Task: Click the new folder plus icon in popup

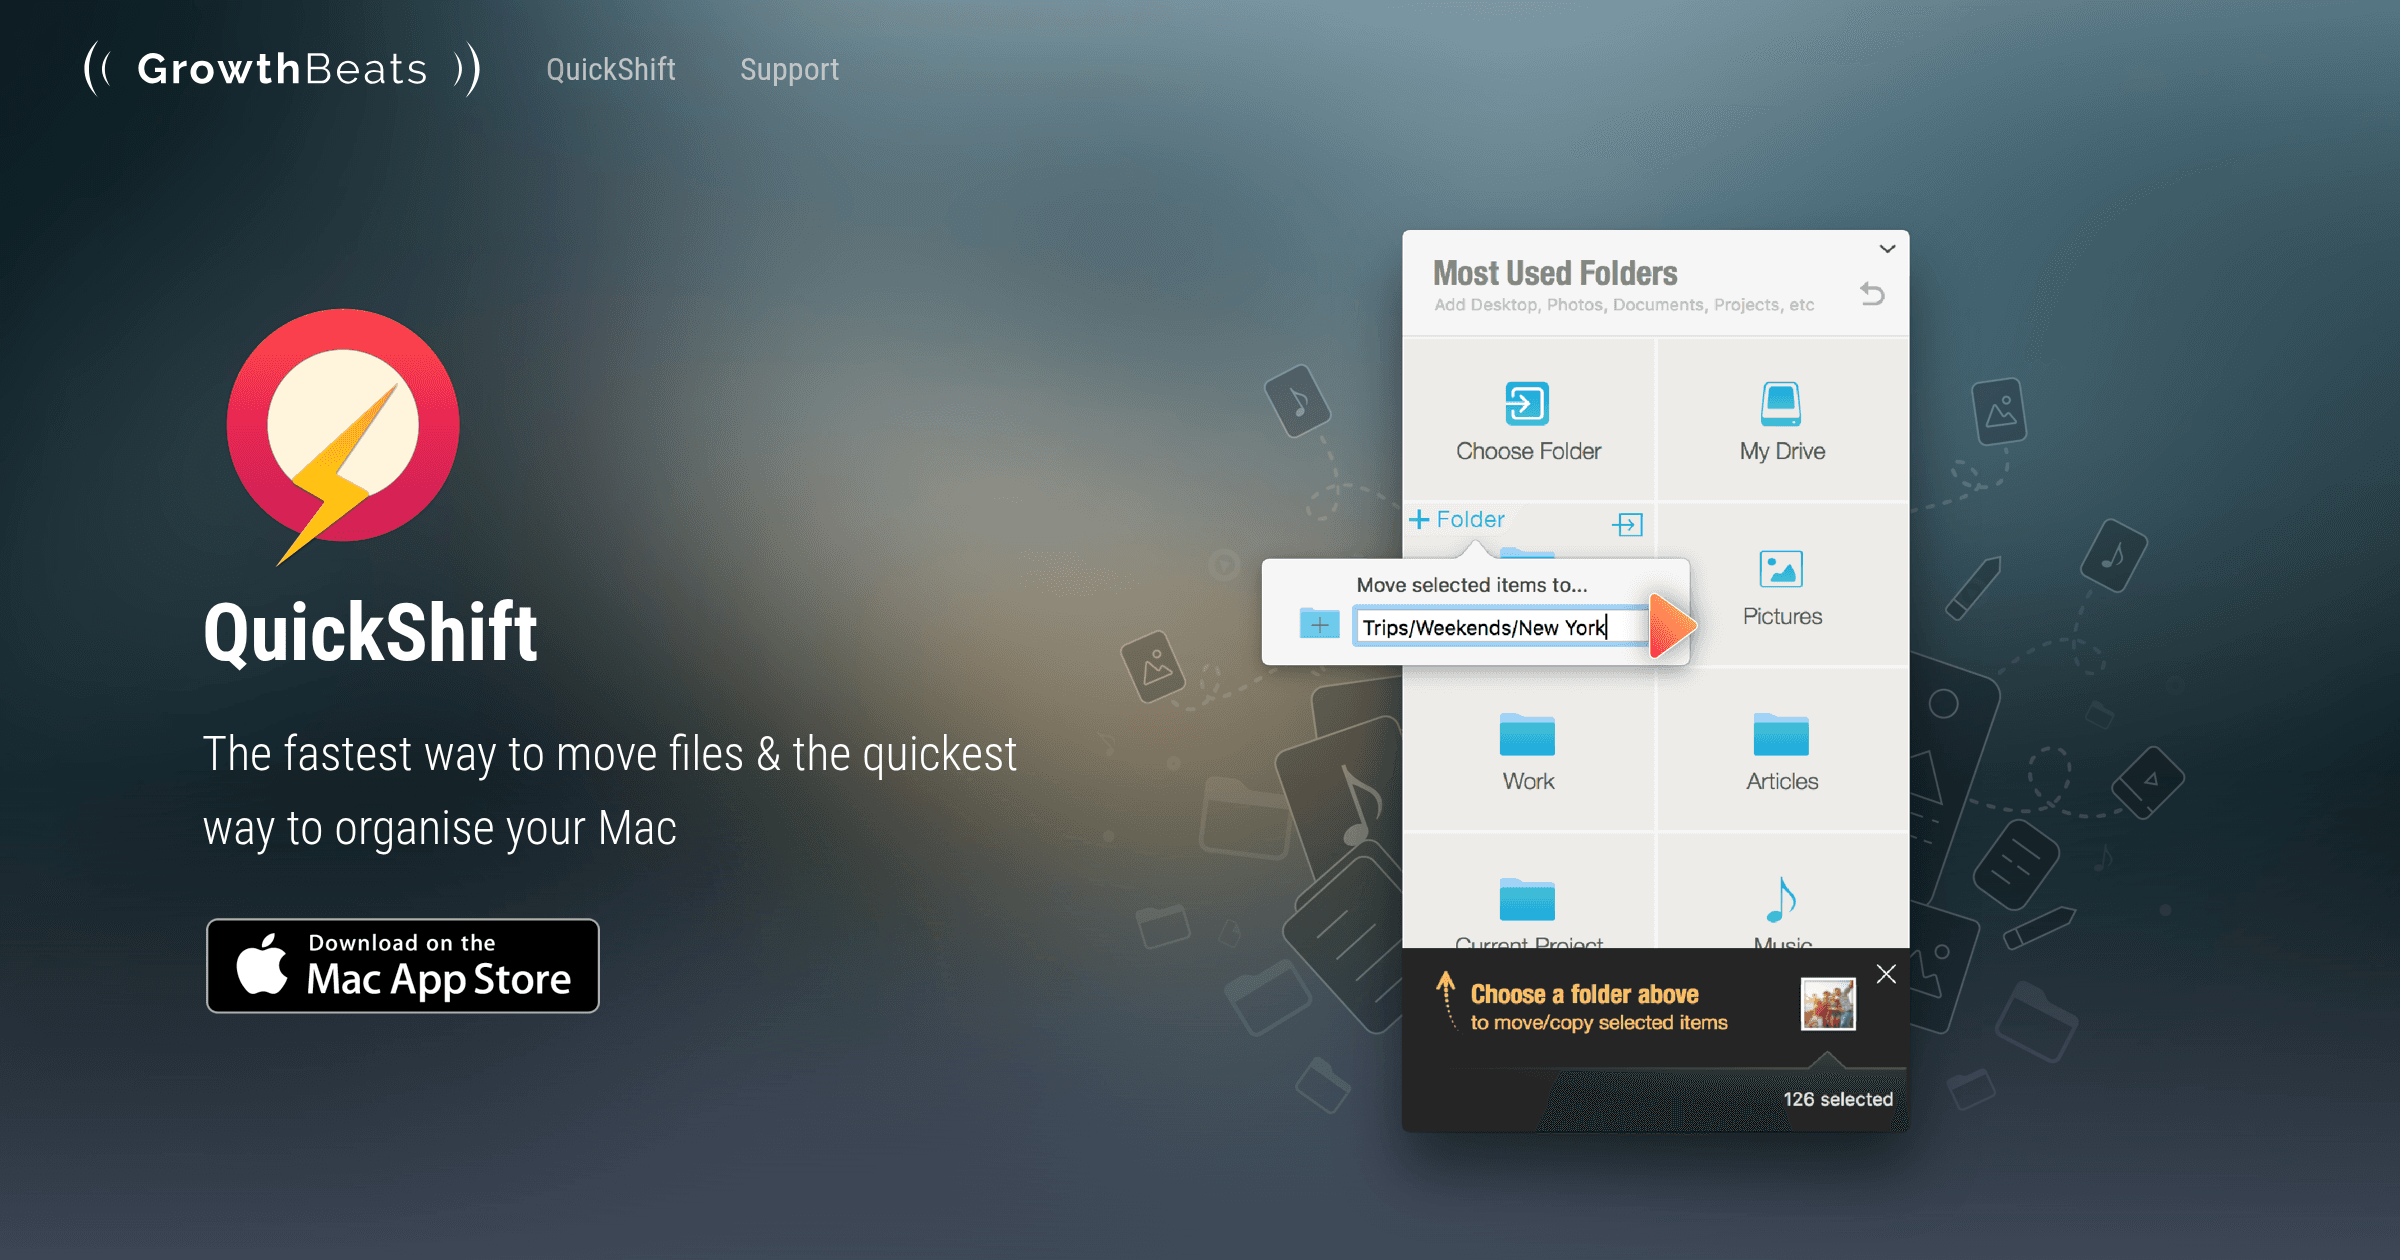Action: point(1319,624)
